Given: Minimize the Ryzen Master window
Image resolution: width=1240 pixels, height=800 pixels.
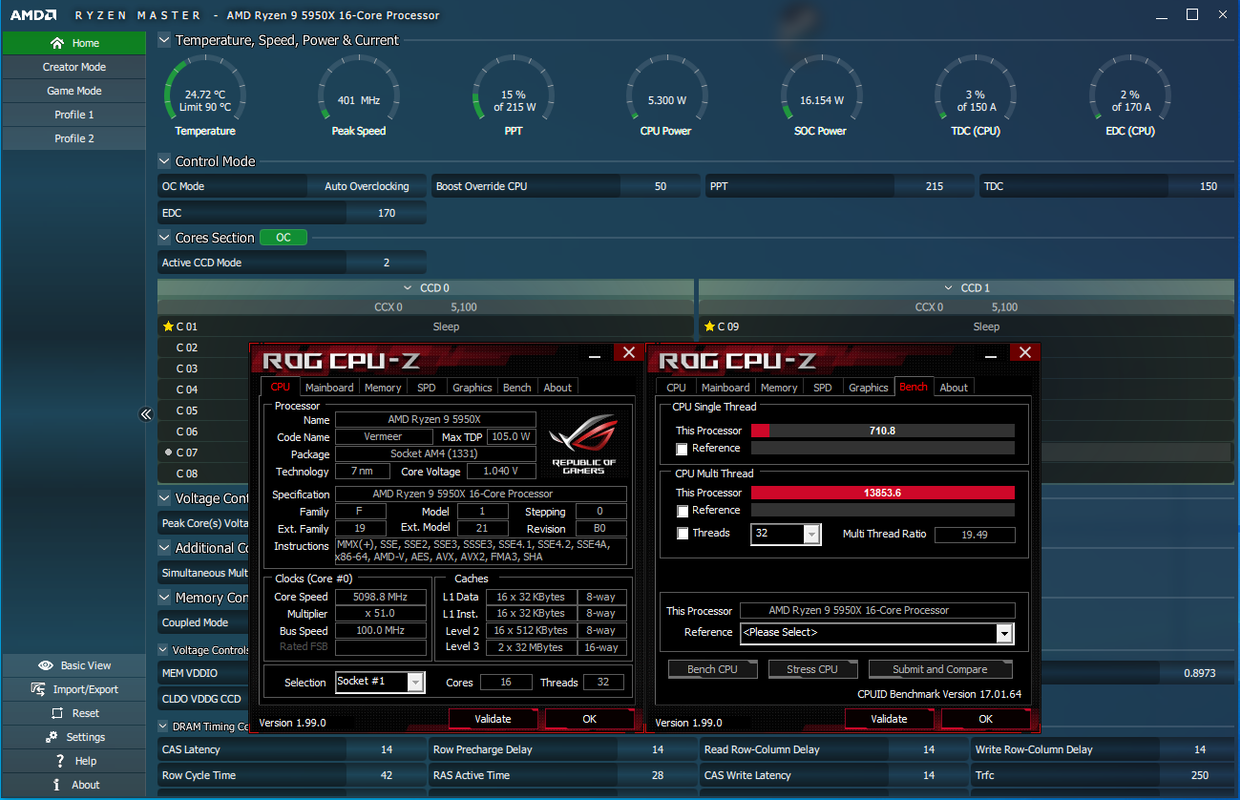Looking at the screenshot, I should click(1160, 15).
